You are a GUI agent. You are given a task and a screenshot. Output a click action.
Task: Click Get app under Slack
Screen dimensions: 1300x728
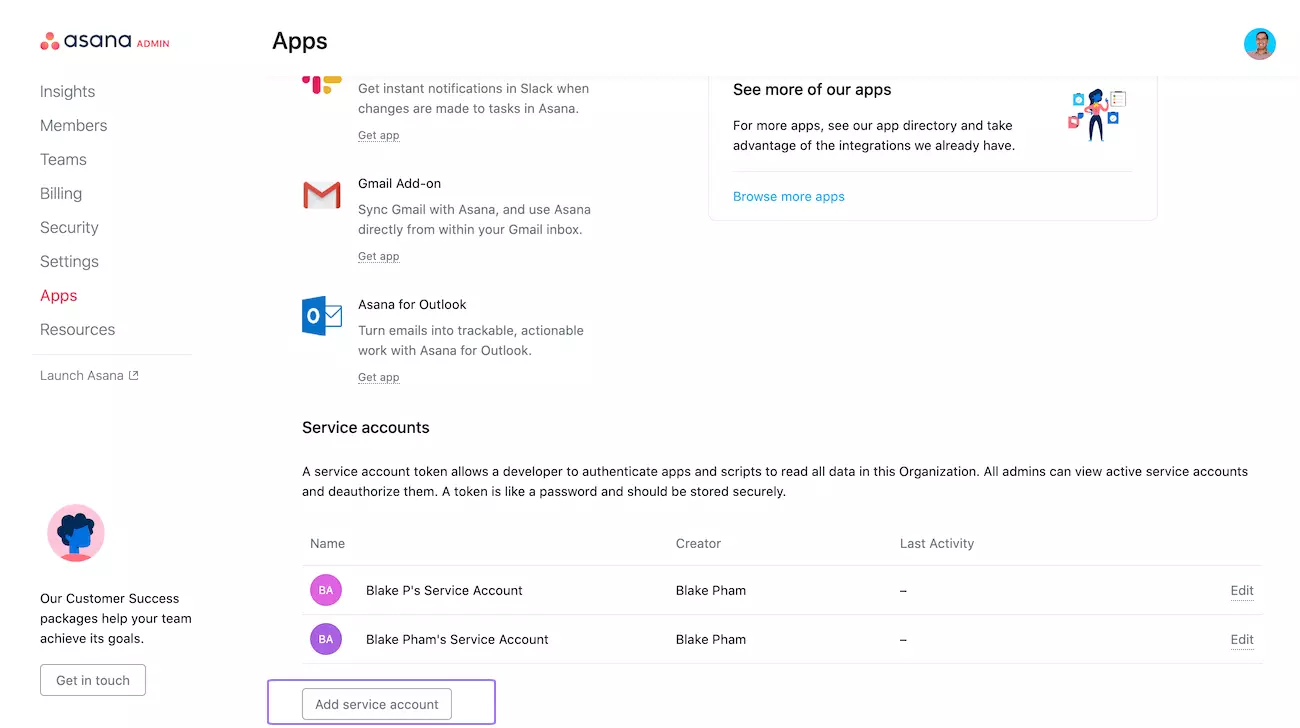pos(378,135)
